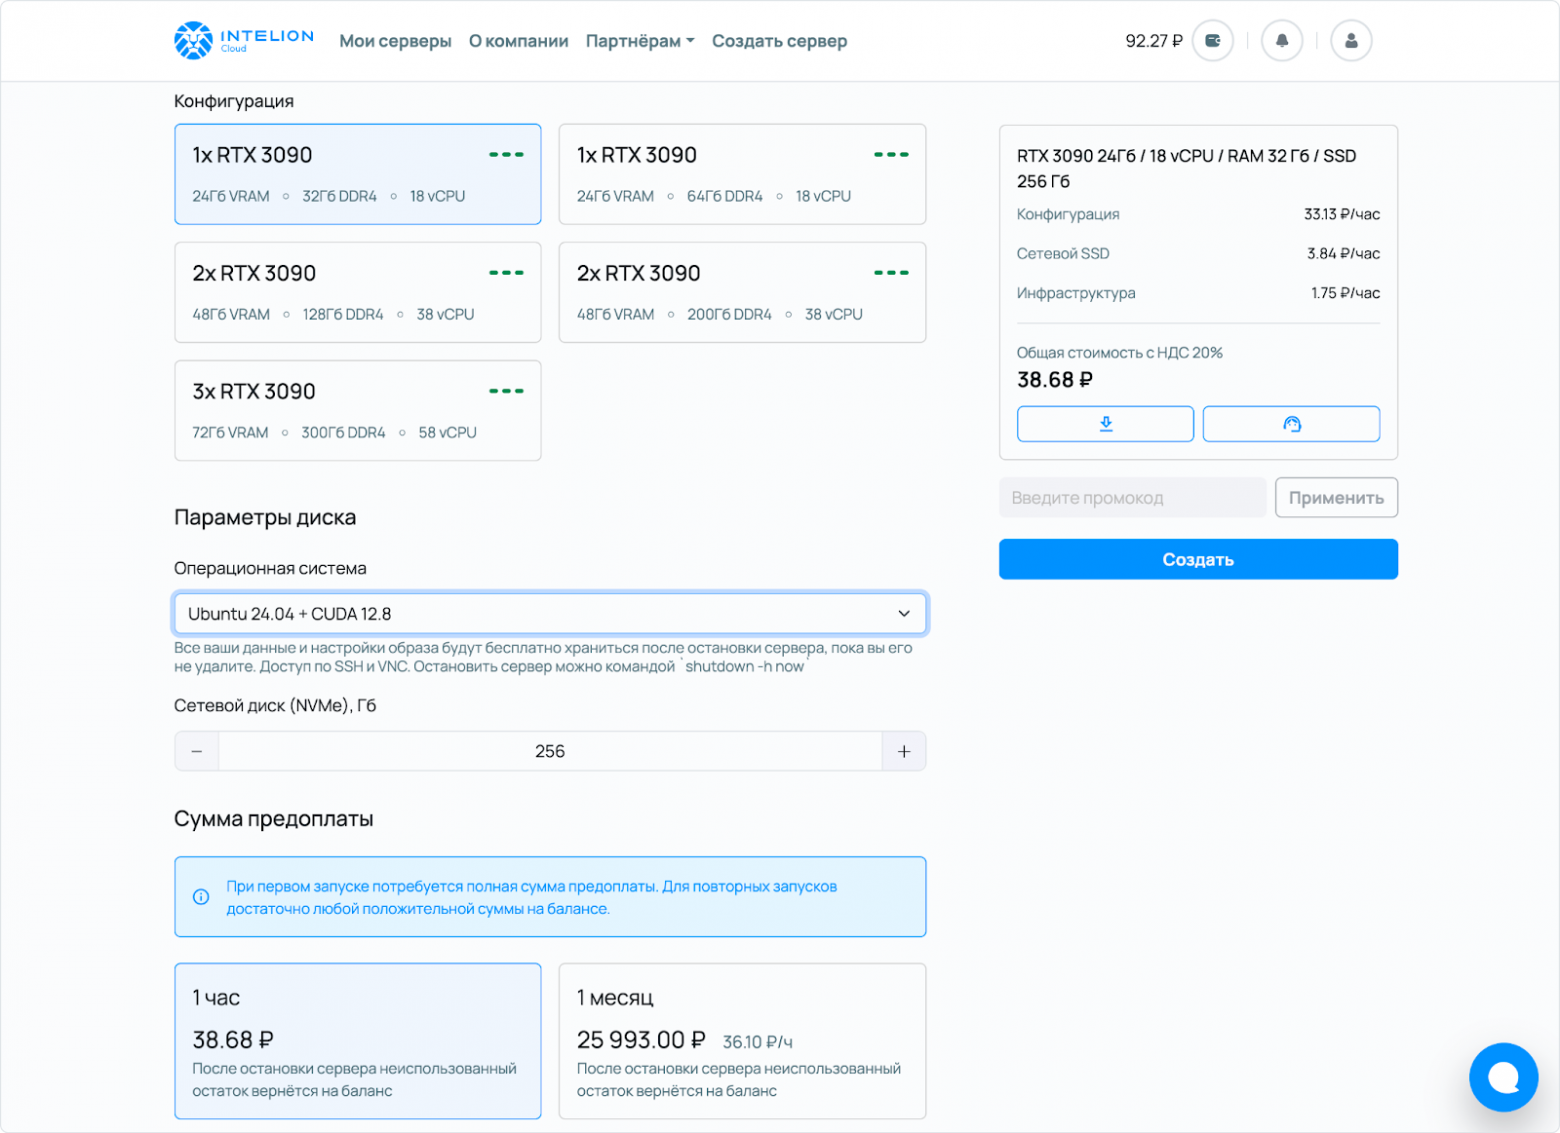1560x1133 pixels.
Task: Select 3x RTX 3090 configuration
Action: click(357, 410)
